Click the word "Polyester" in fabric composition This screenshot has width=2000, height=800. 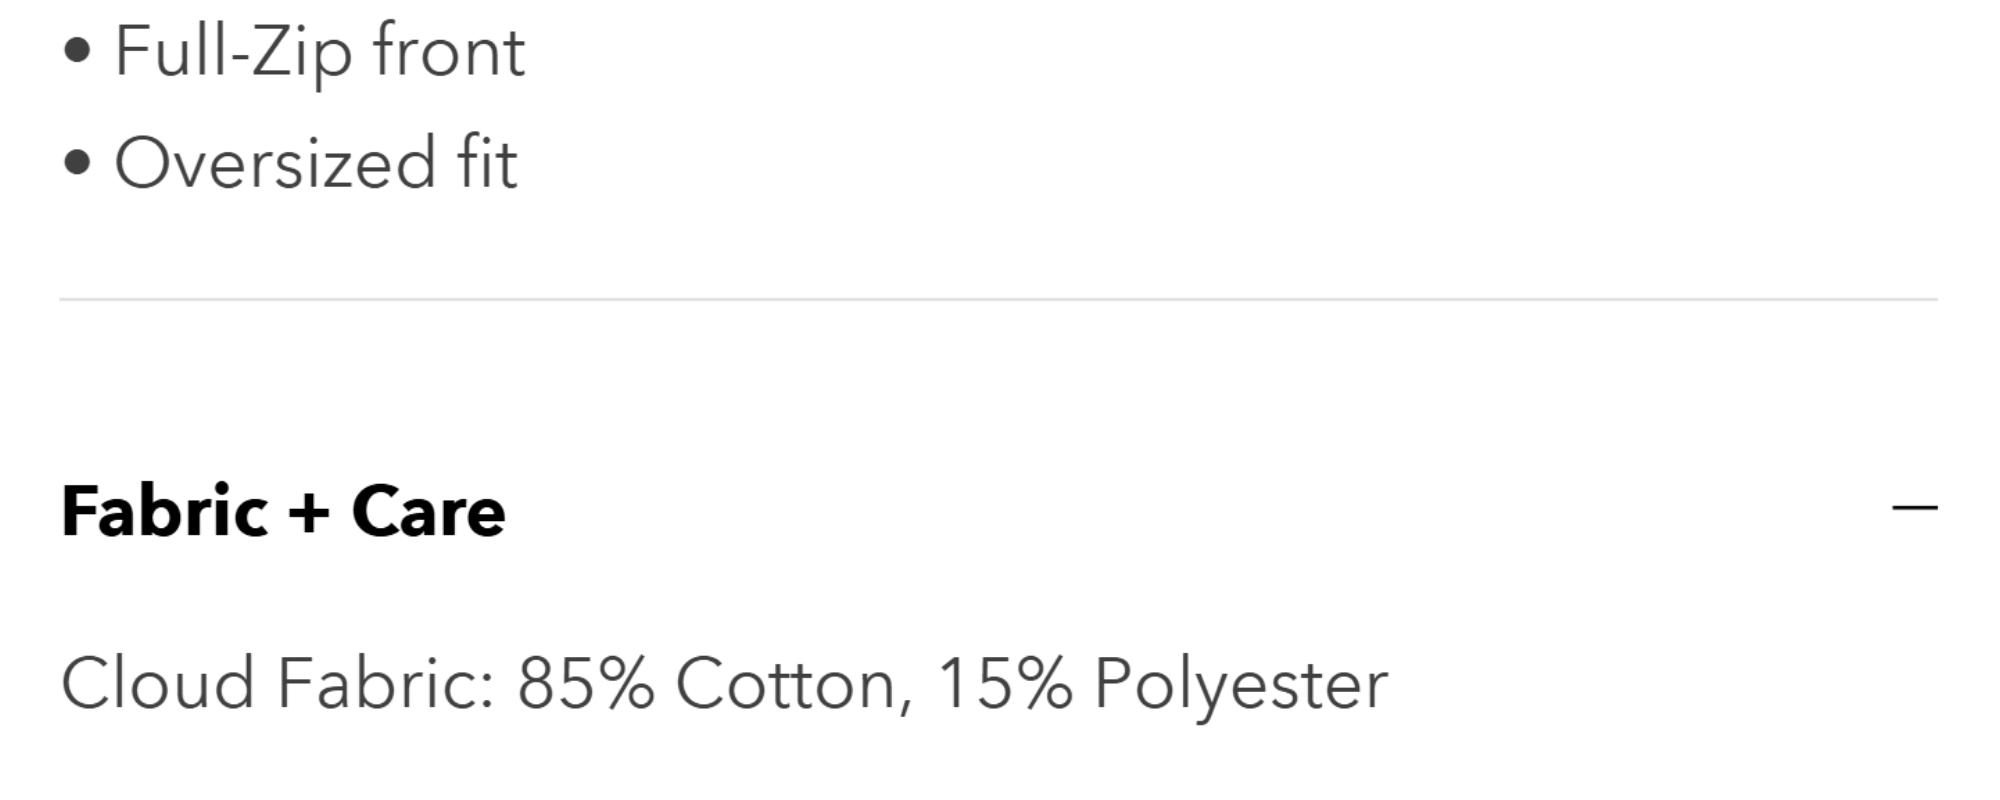click(x=1240, y=684)
